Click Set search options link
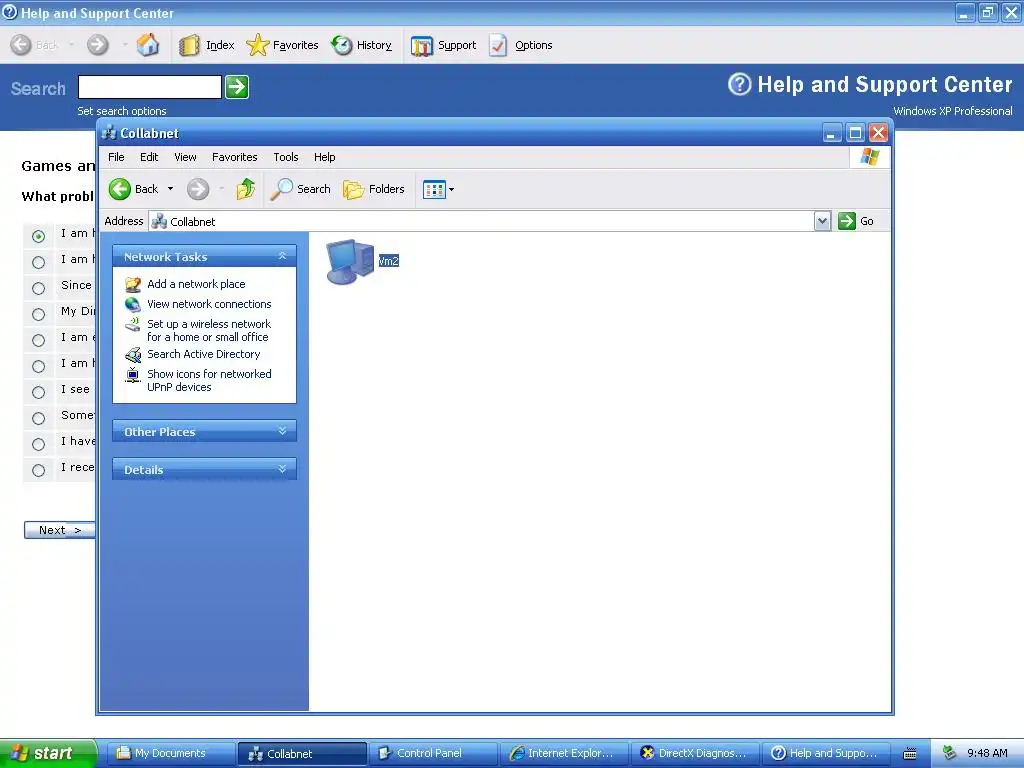1024x768 pixels. tap(121, 111)
